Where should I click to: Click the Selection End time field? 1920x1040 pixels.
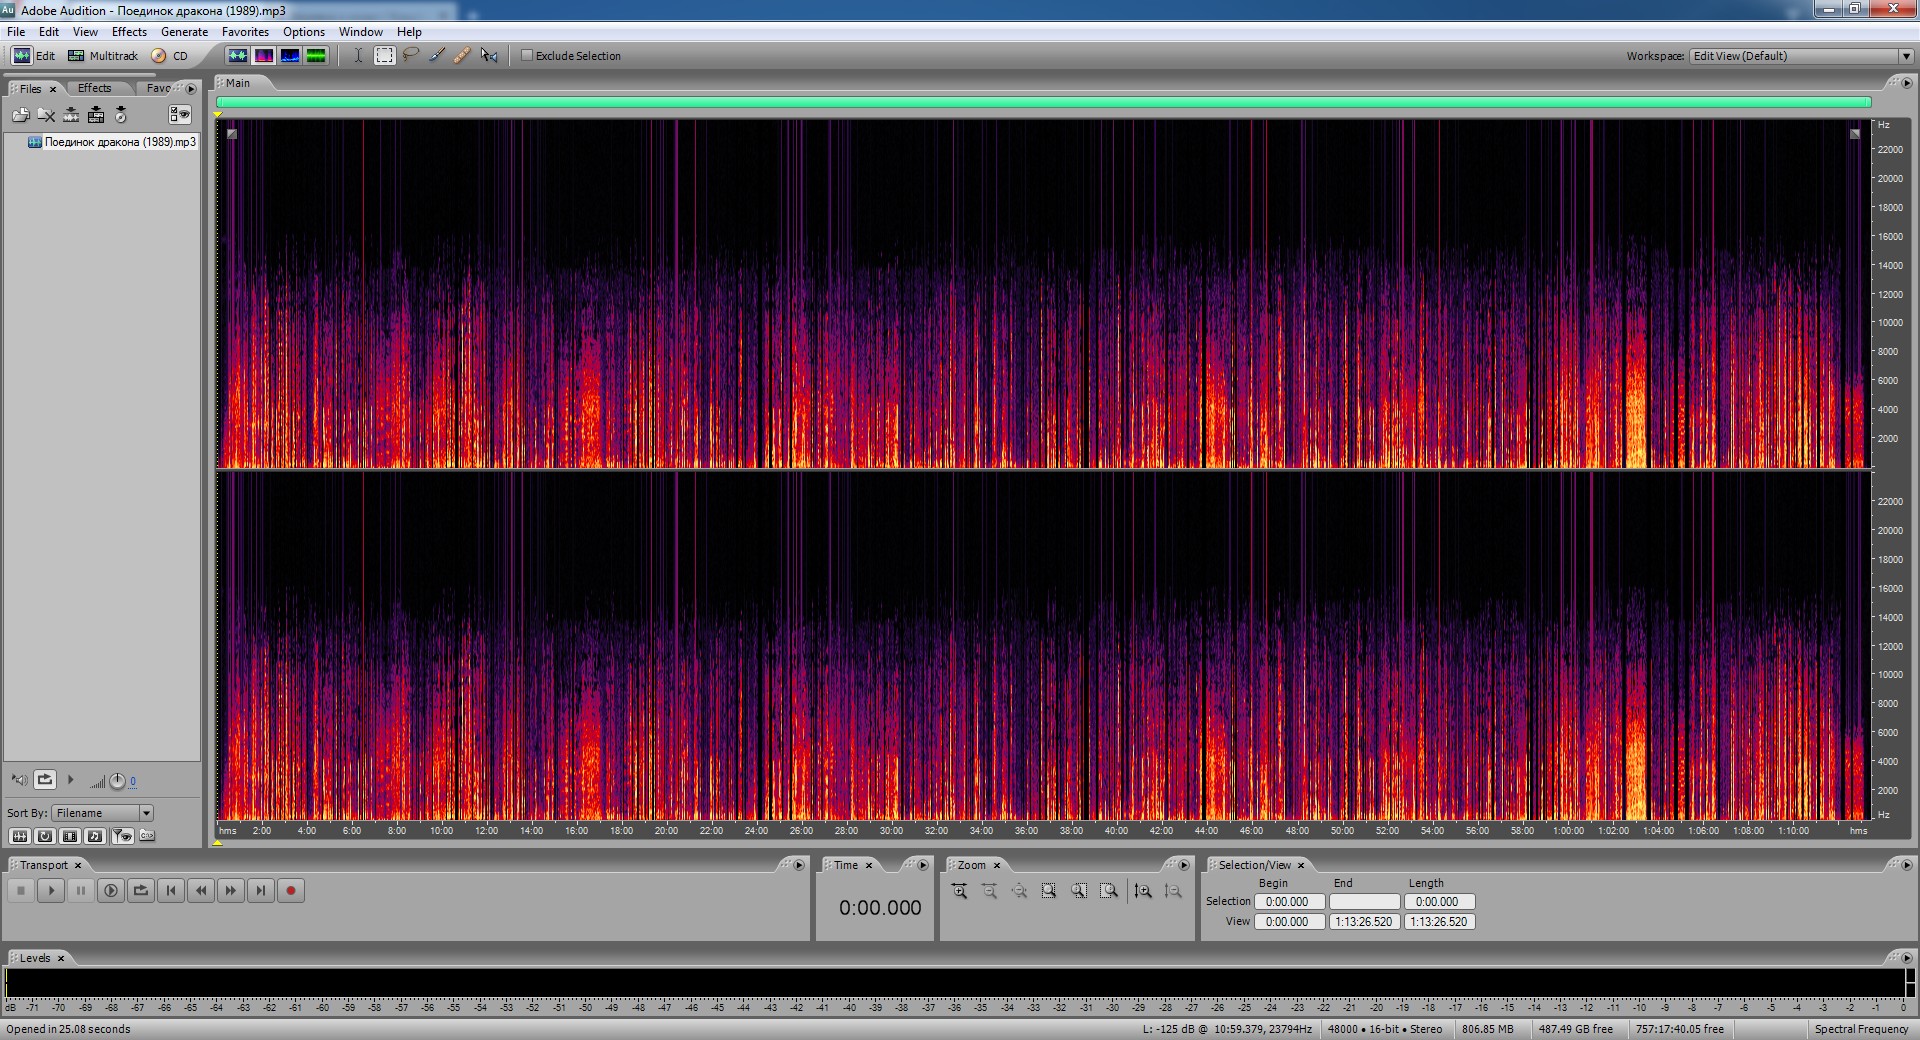(x=1364, y=902)
